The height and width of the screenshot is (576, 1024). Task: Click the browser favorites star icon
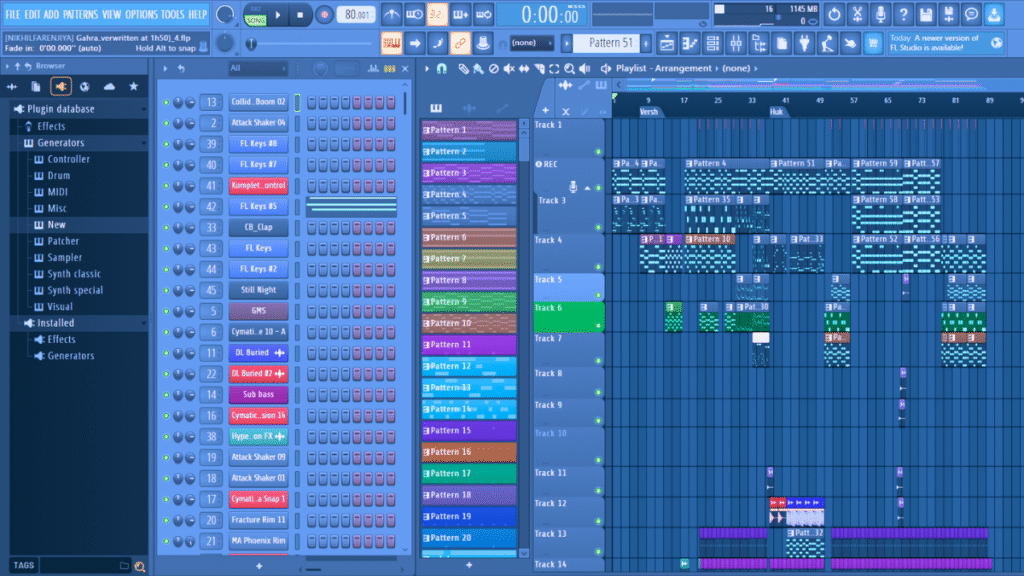[x=133, y=86]
